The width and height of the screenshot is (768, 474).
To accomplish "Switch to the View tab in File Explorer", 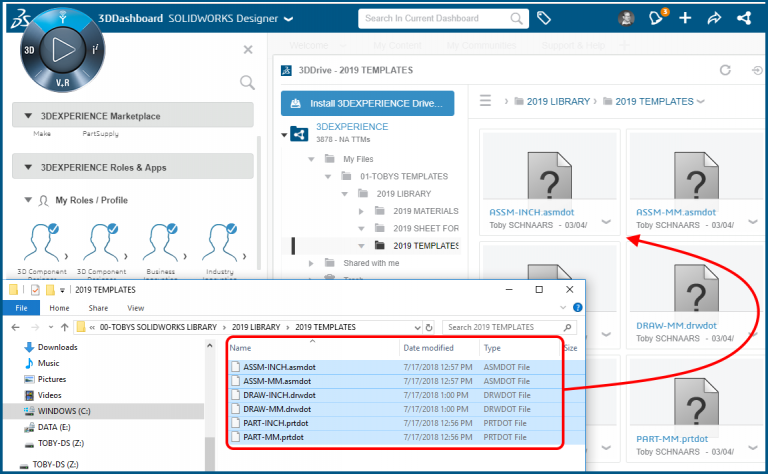I will [x=135, y=308].
